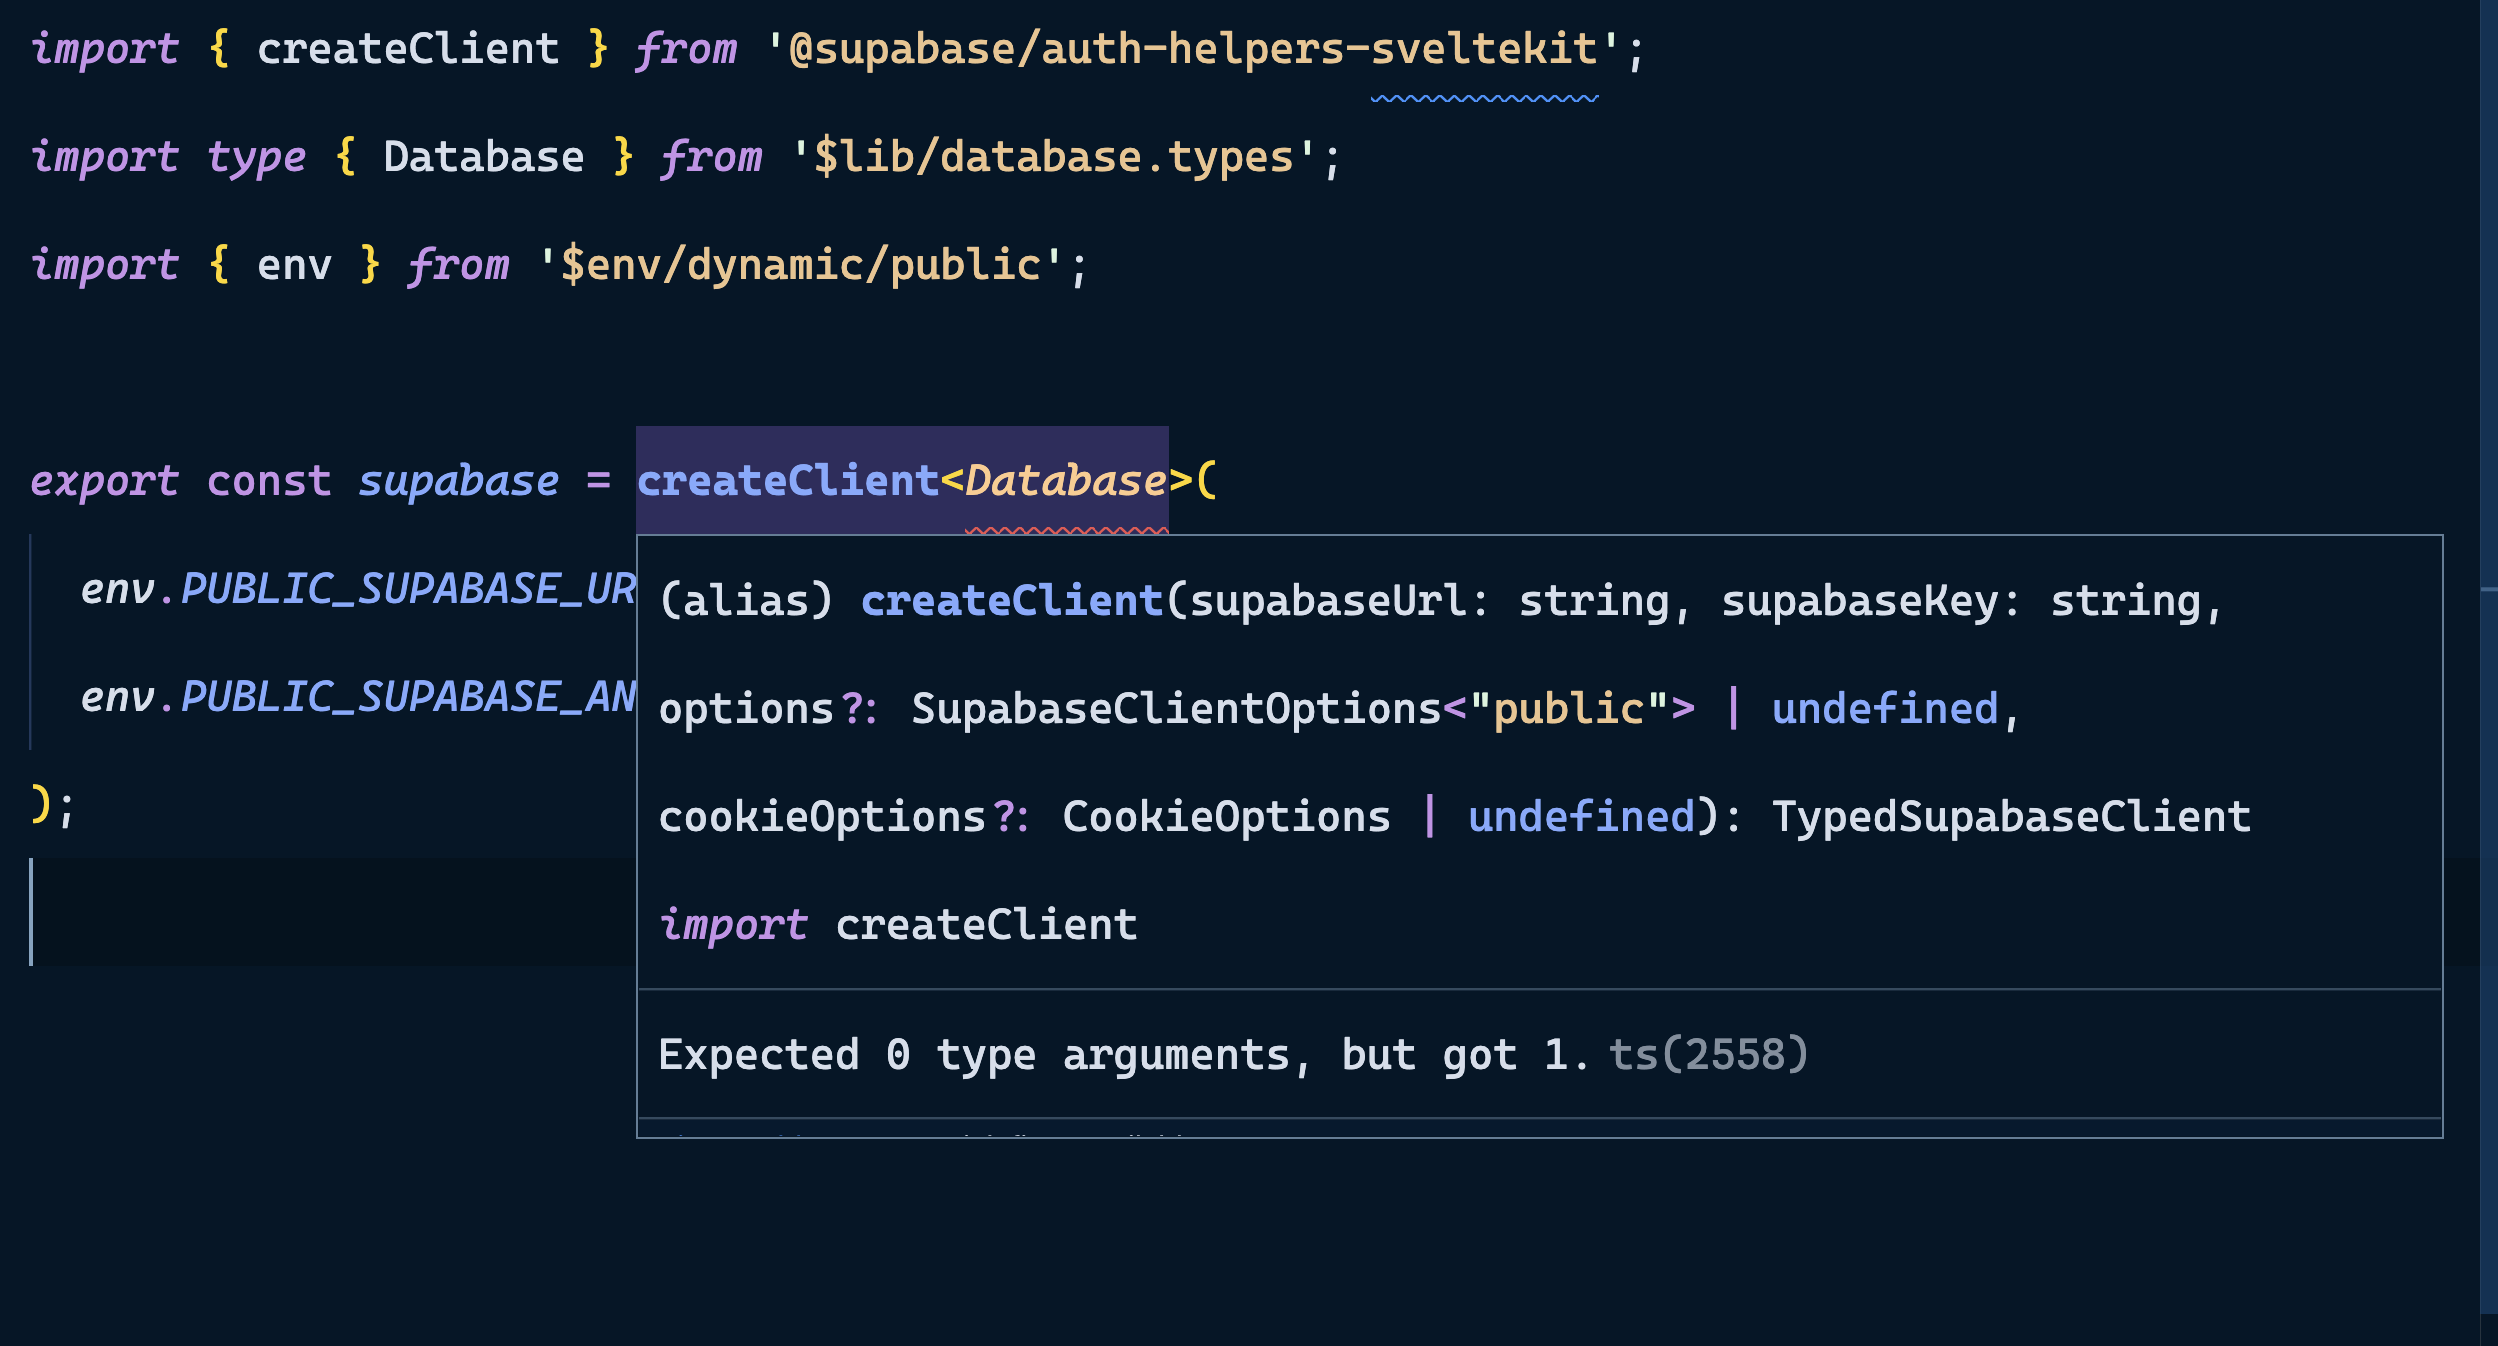The width and height of the screenshot is (2498, 1346).
Task: Click CookieOptions type in the hover tooltip
Action: point(1225,817)
